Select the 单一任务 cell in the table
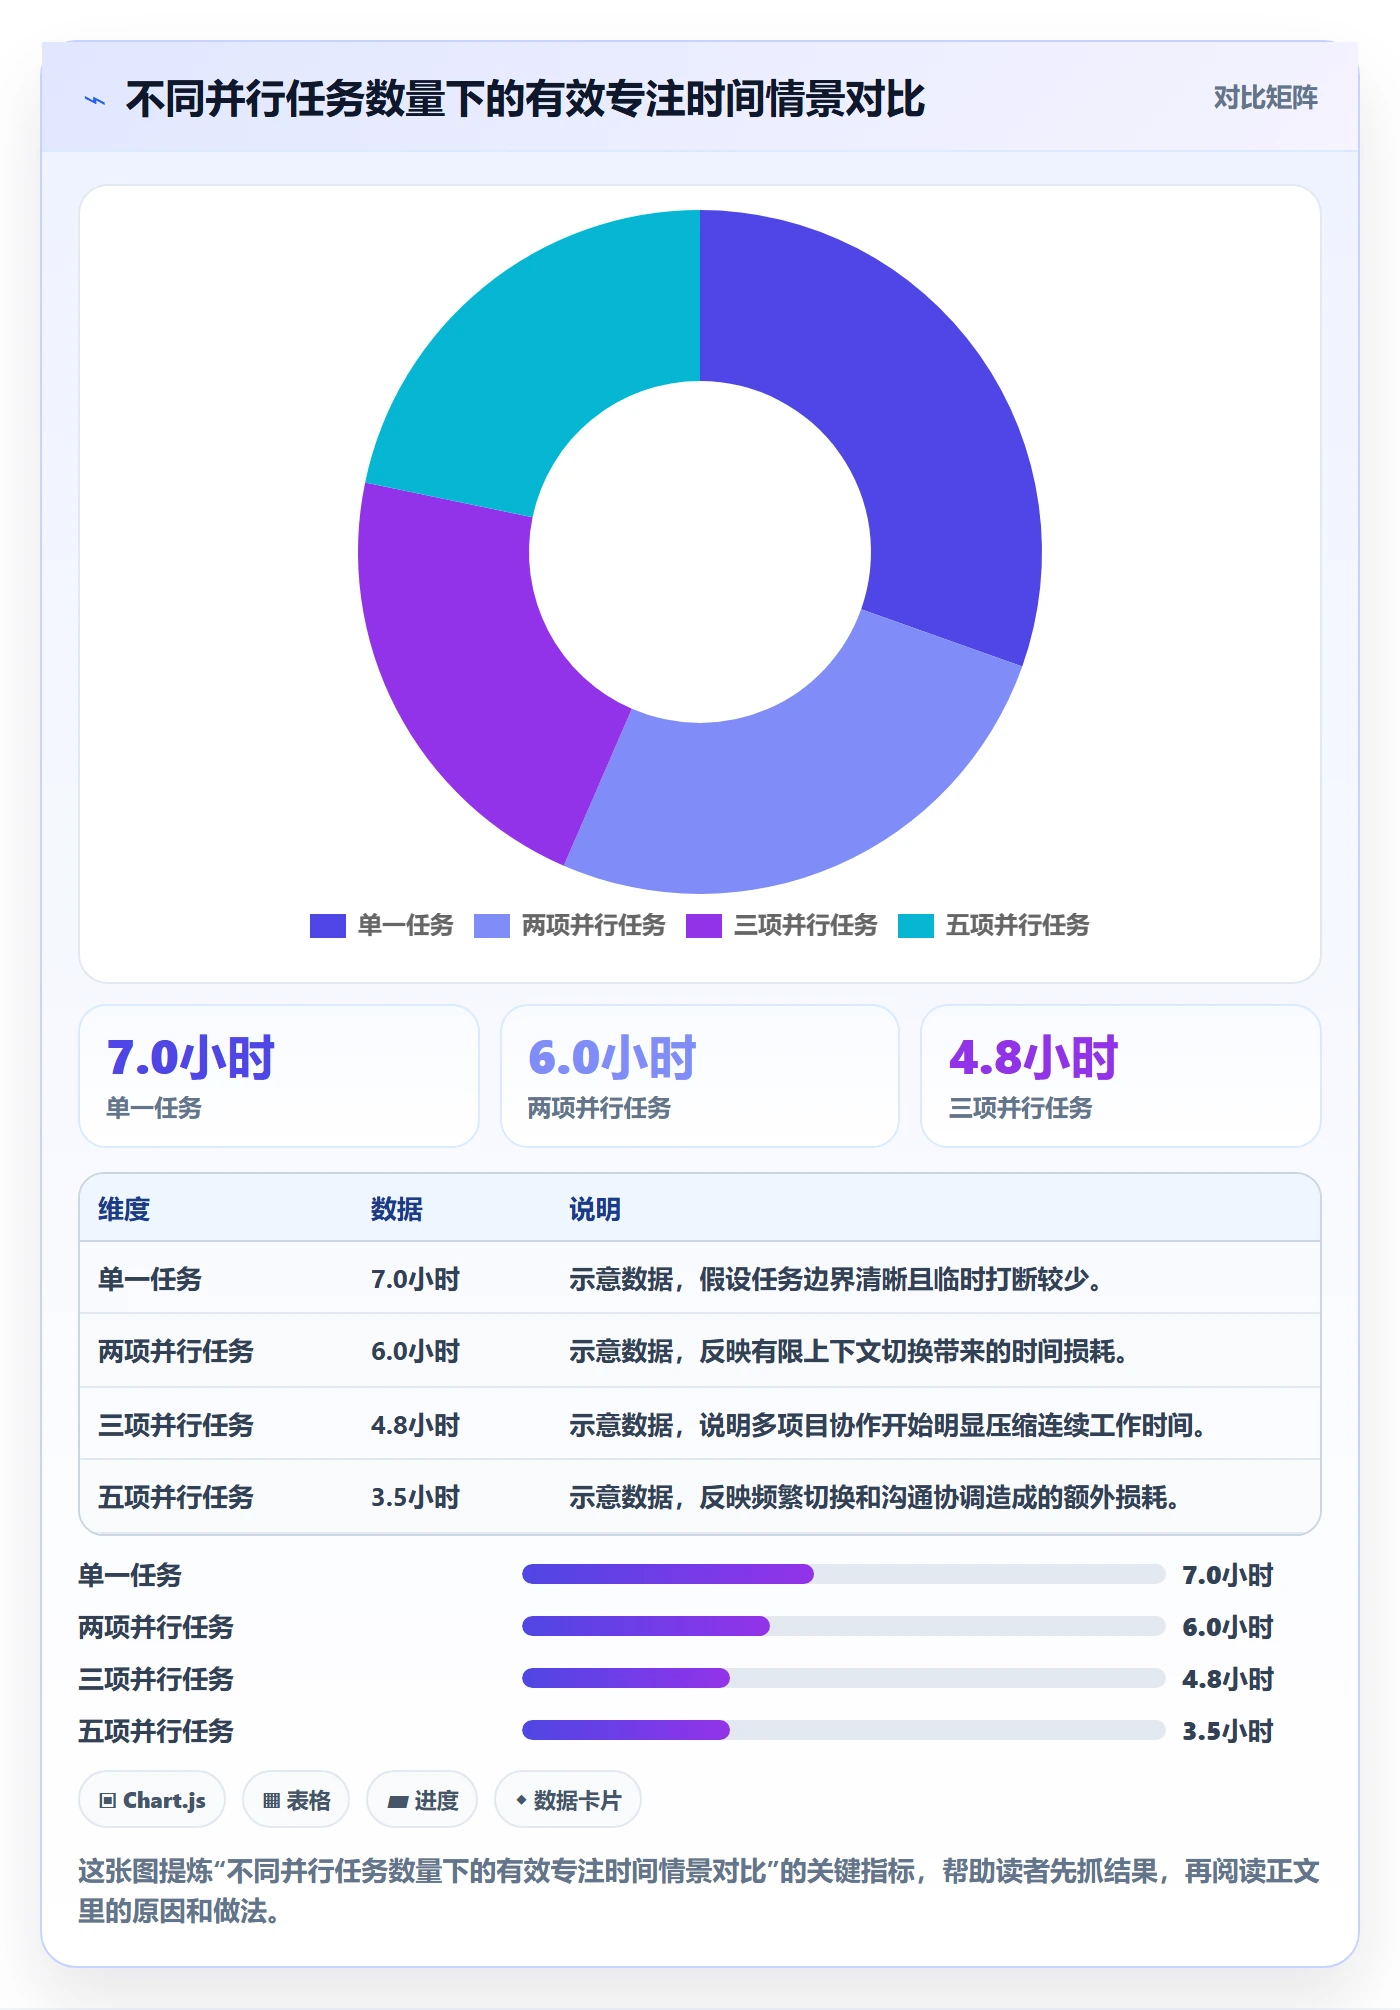Viewport: 1400px width, 2010px height. (150, 1279)
